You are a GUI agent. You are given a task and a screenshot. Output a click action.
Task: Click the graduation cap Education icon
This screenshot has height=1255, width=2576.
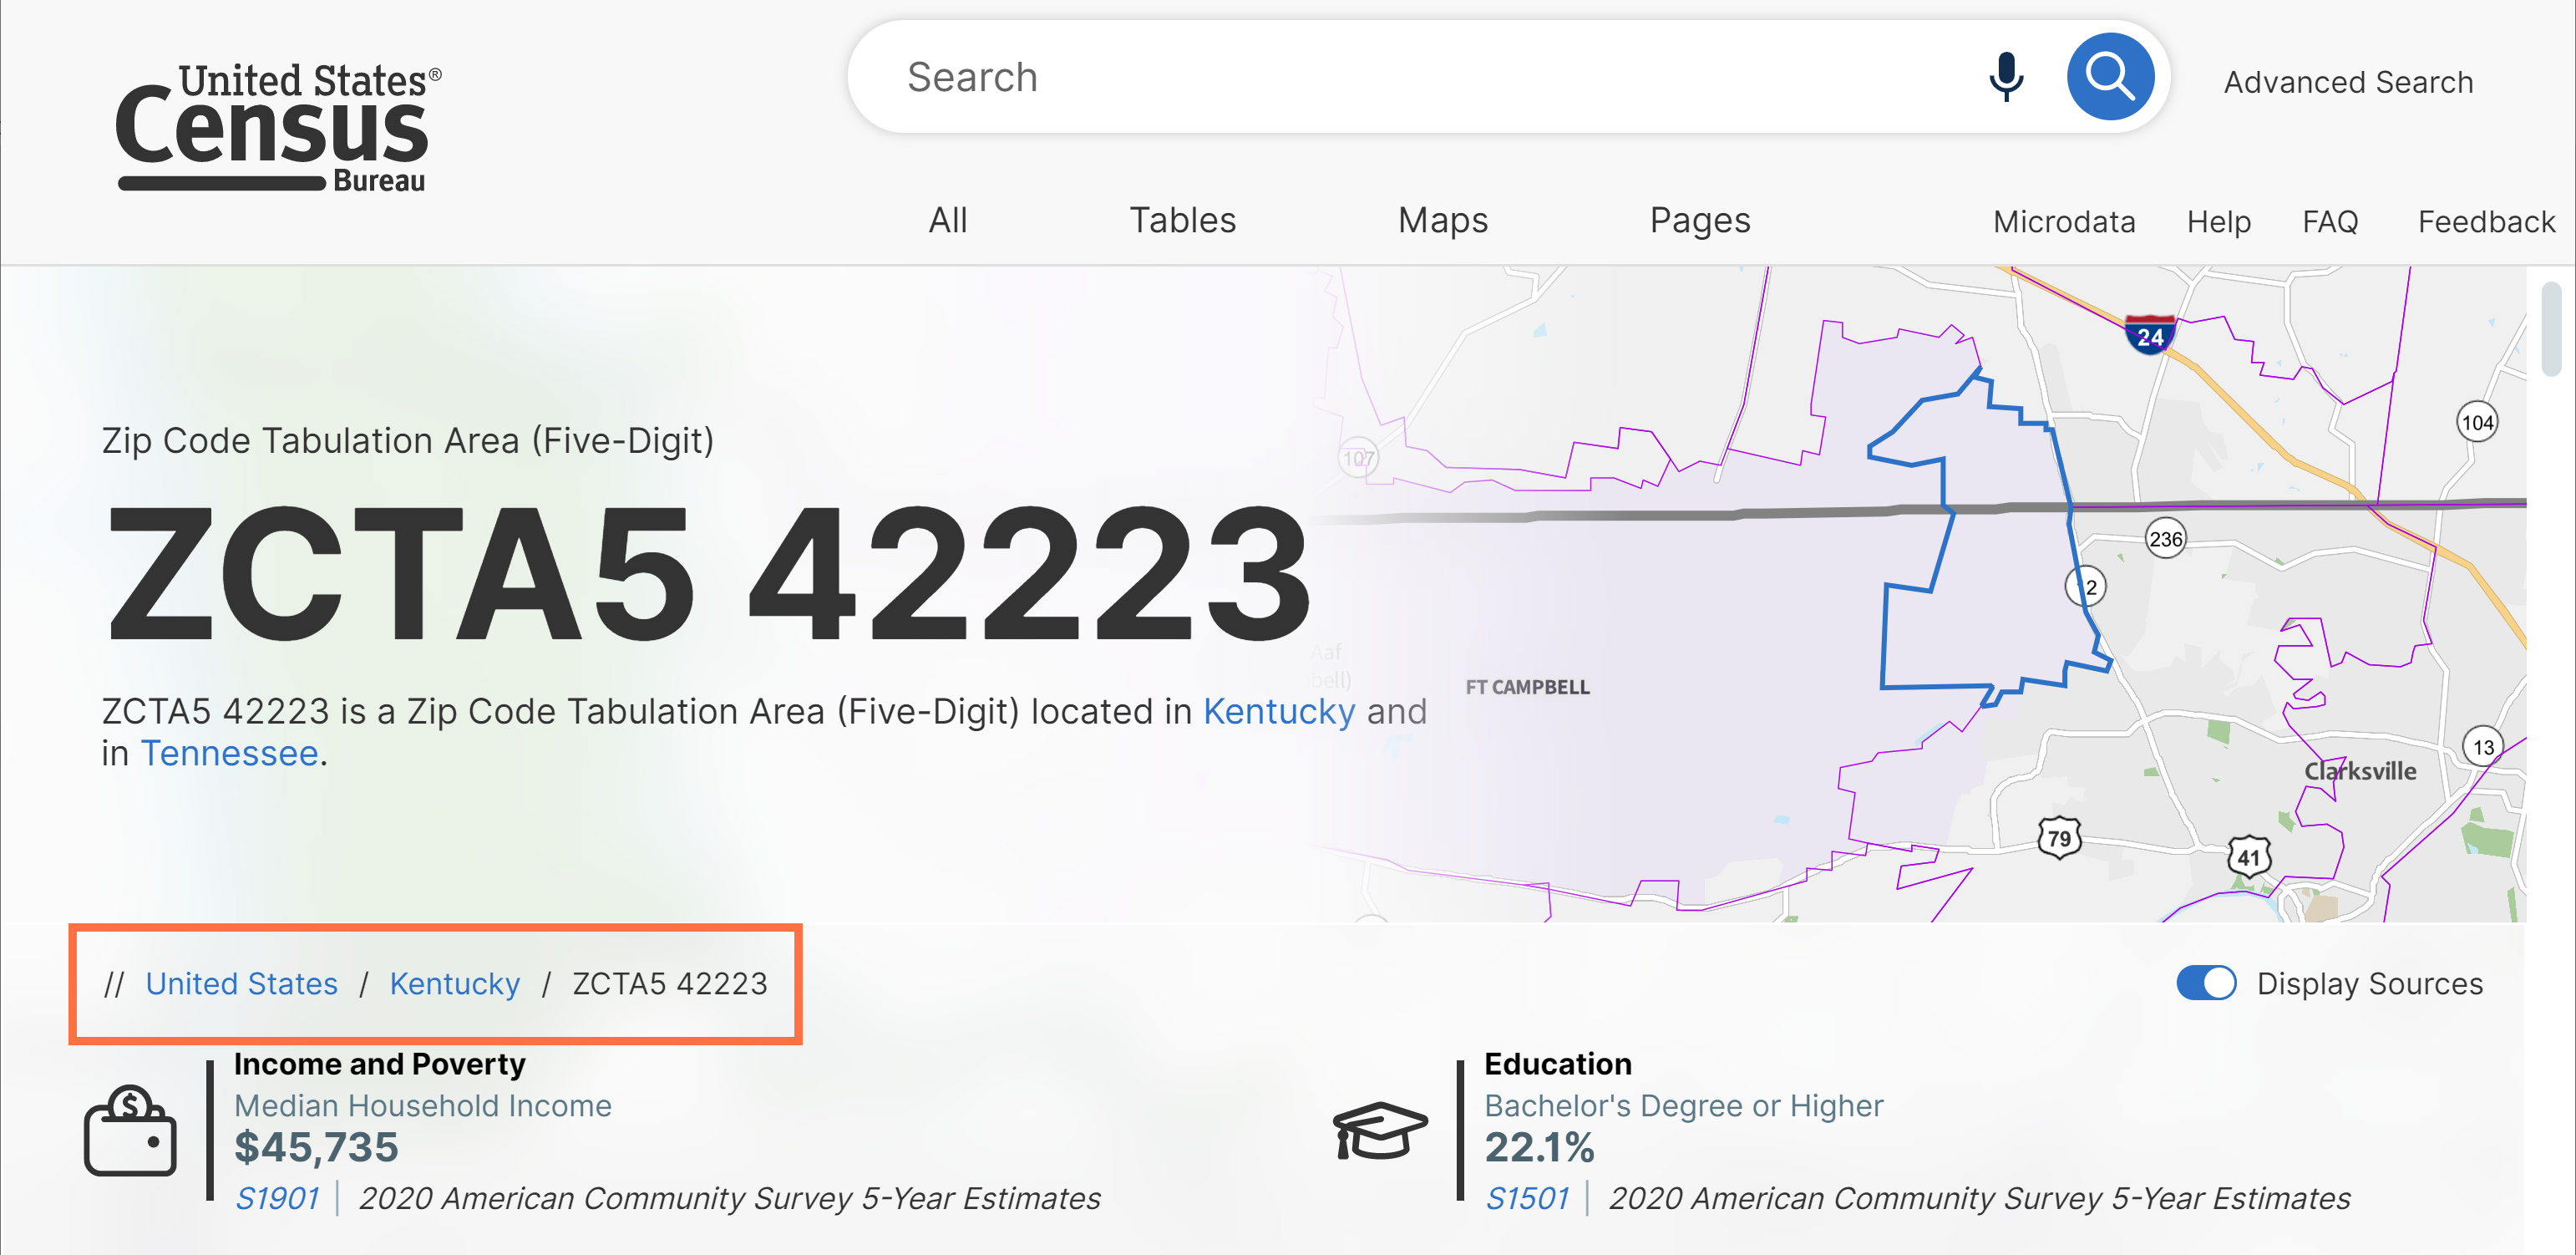1380,1131
